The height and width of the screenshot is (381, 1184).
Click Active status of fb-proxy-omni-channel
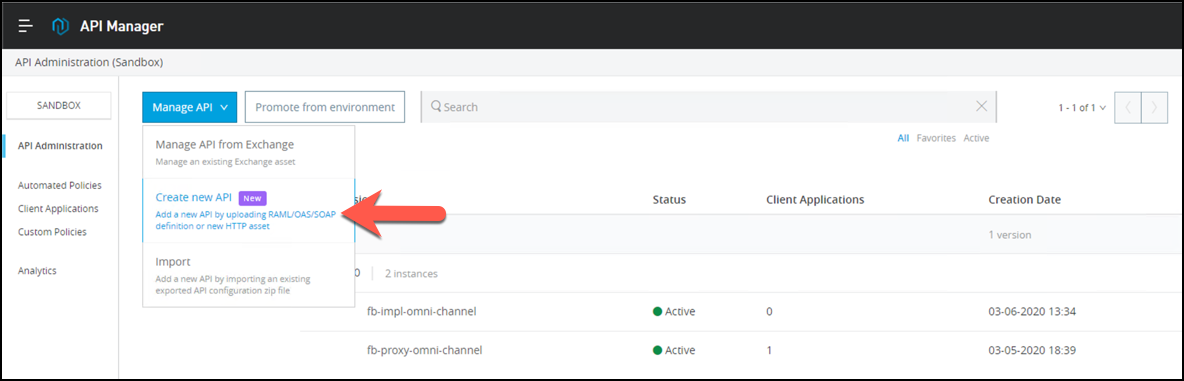[x=674, y=350]
